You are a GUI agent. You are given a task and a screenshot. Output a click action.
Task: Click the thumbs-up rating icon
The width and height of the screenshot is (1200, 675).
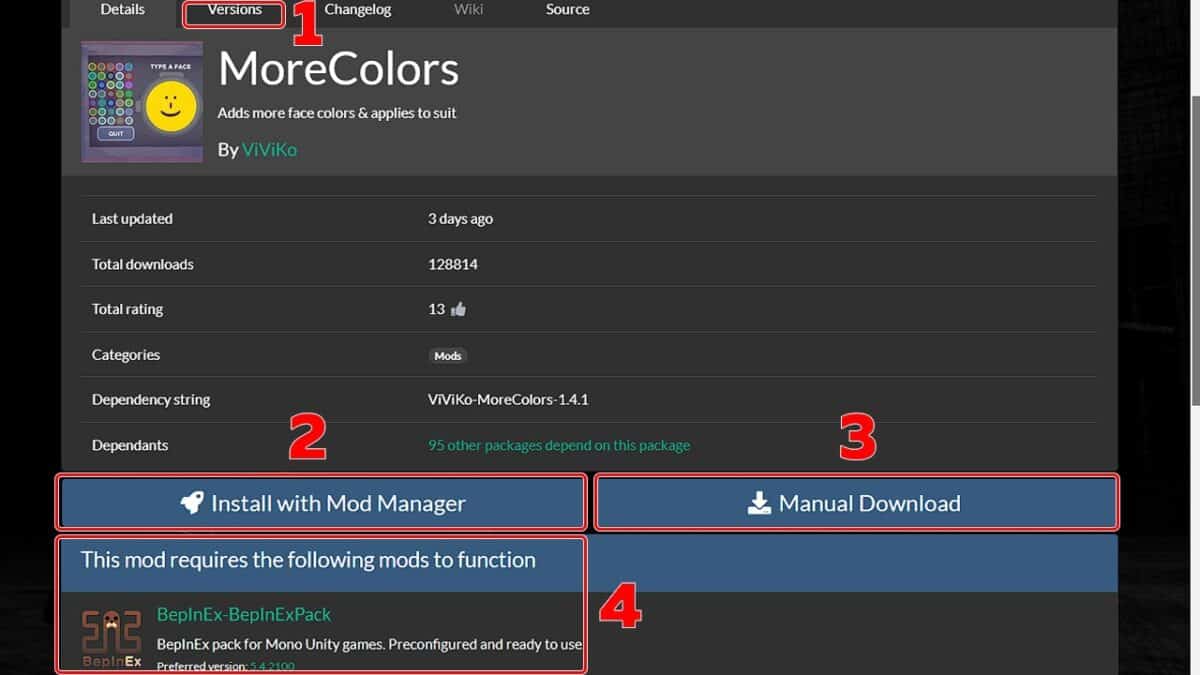point(459,310)
